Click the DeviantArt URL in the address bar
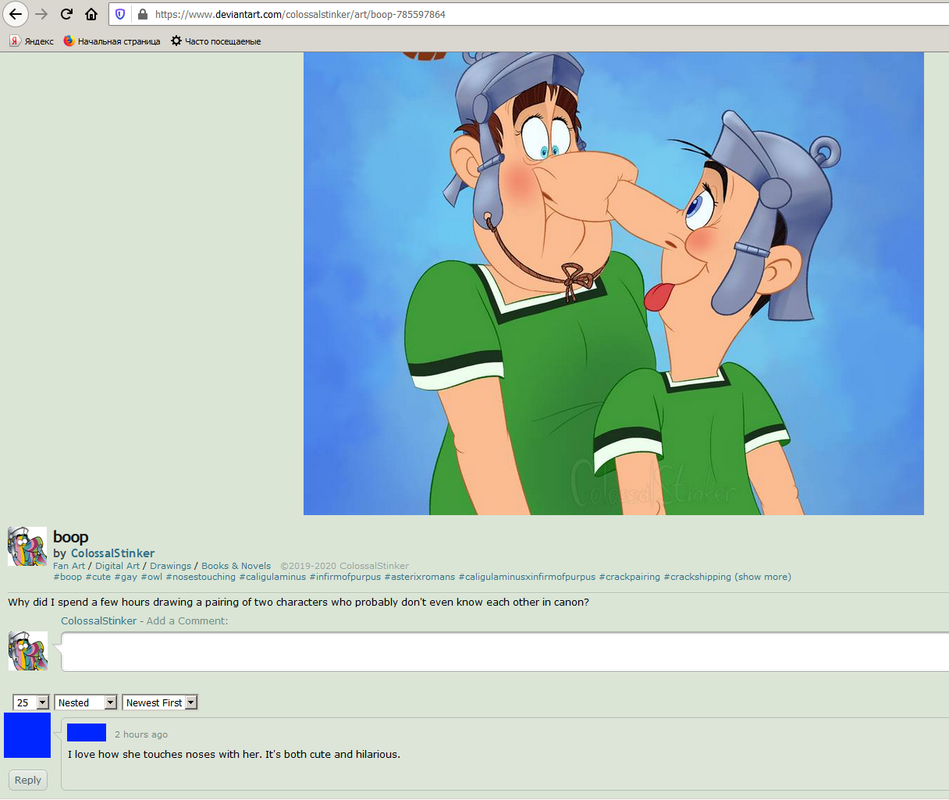Image resolution: width=949 pixels, height=800 pixels. (300, 14)
